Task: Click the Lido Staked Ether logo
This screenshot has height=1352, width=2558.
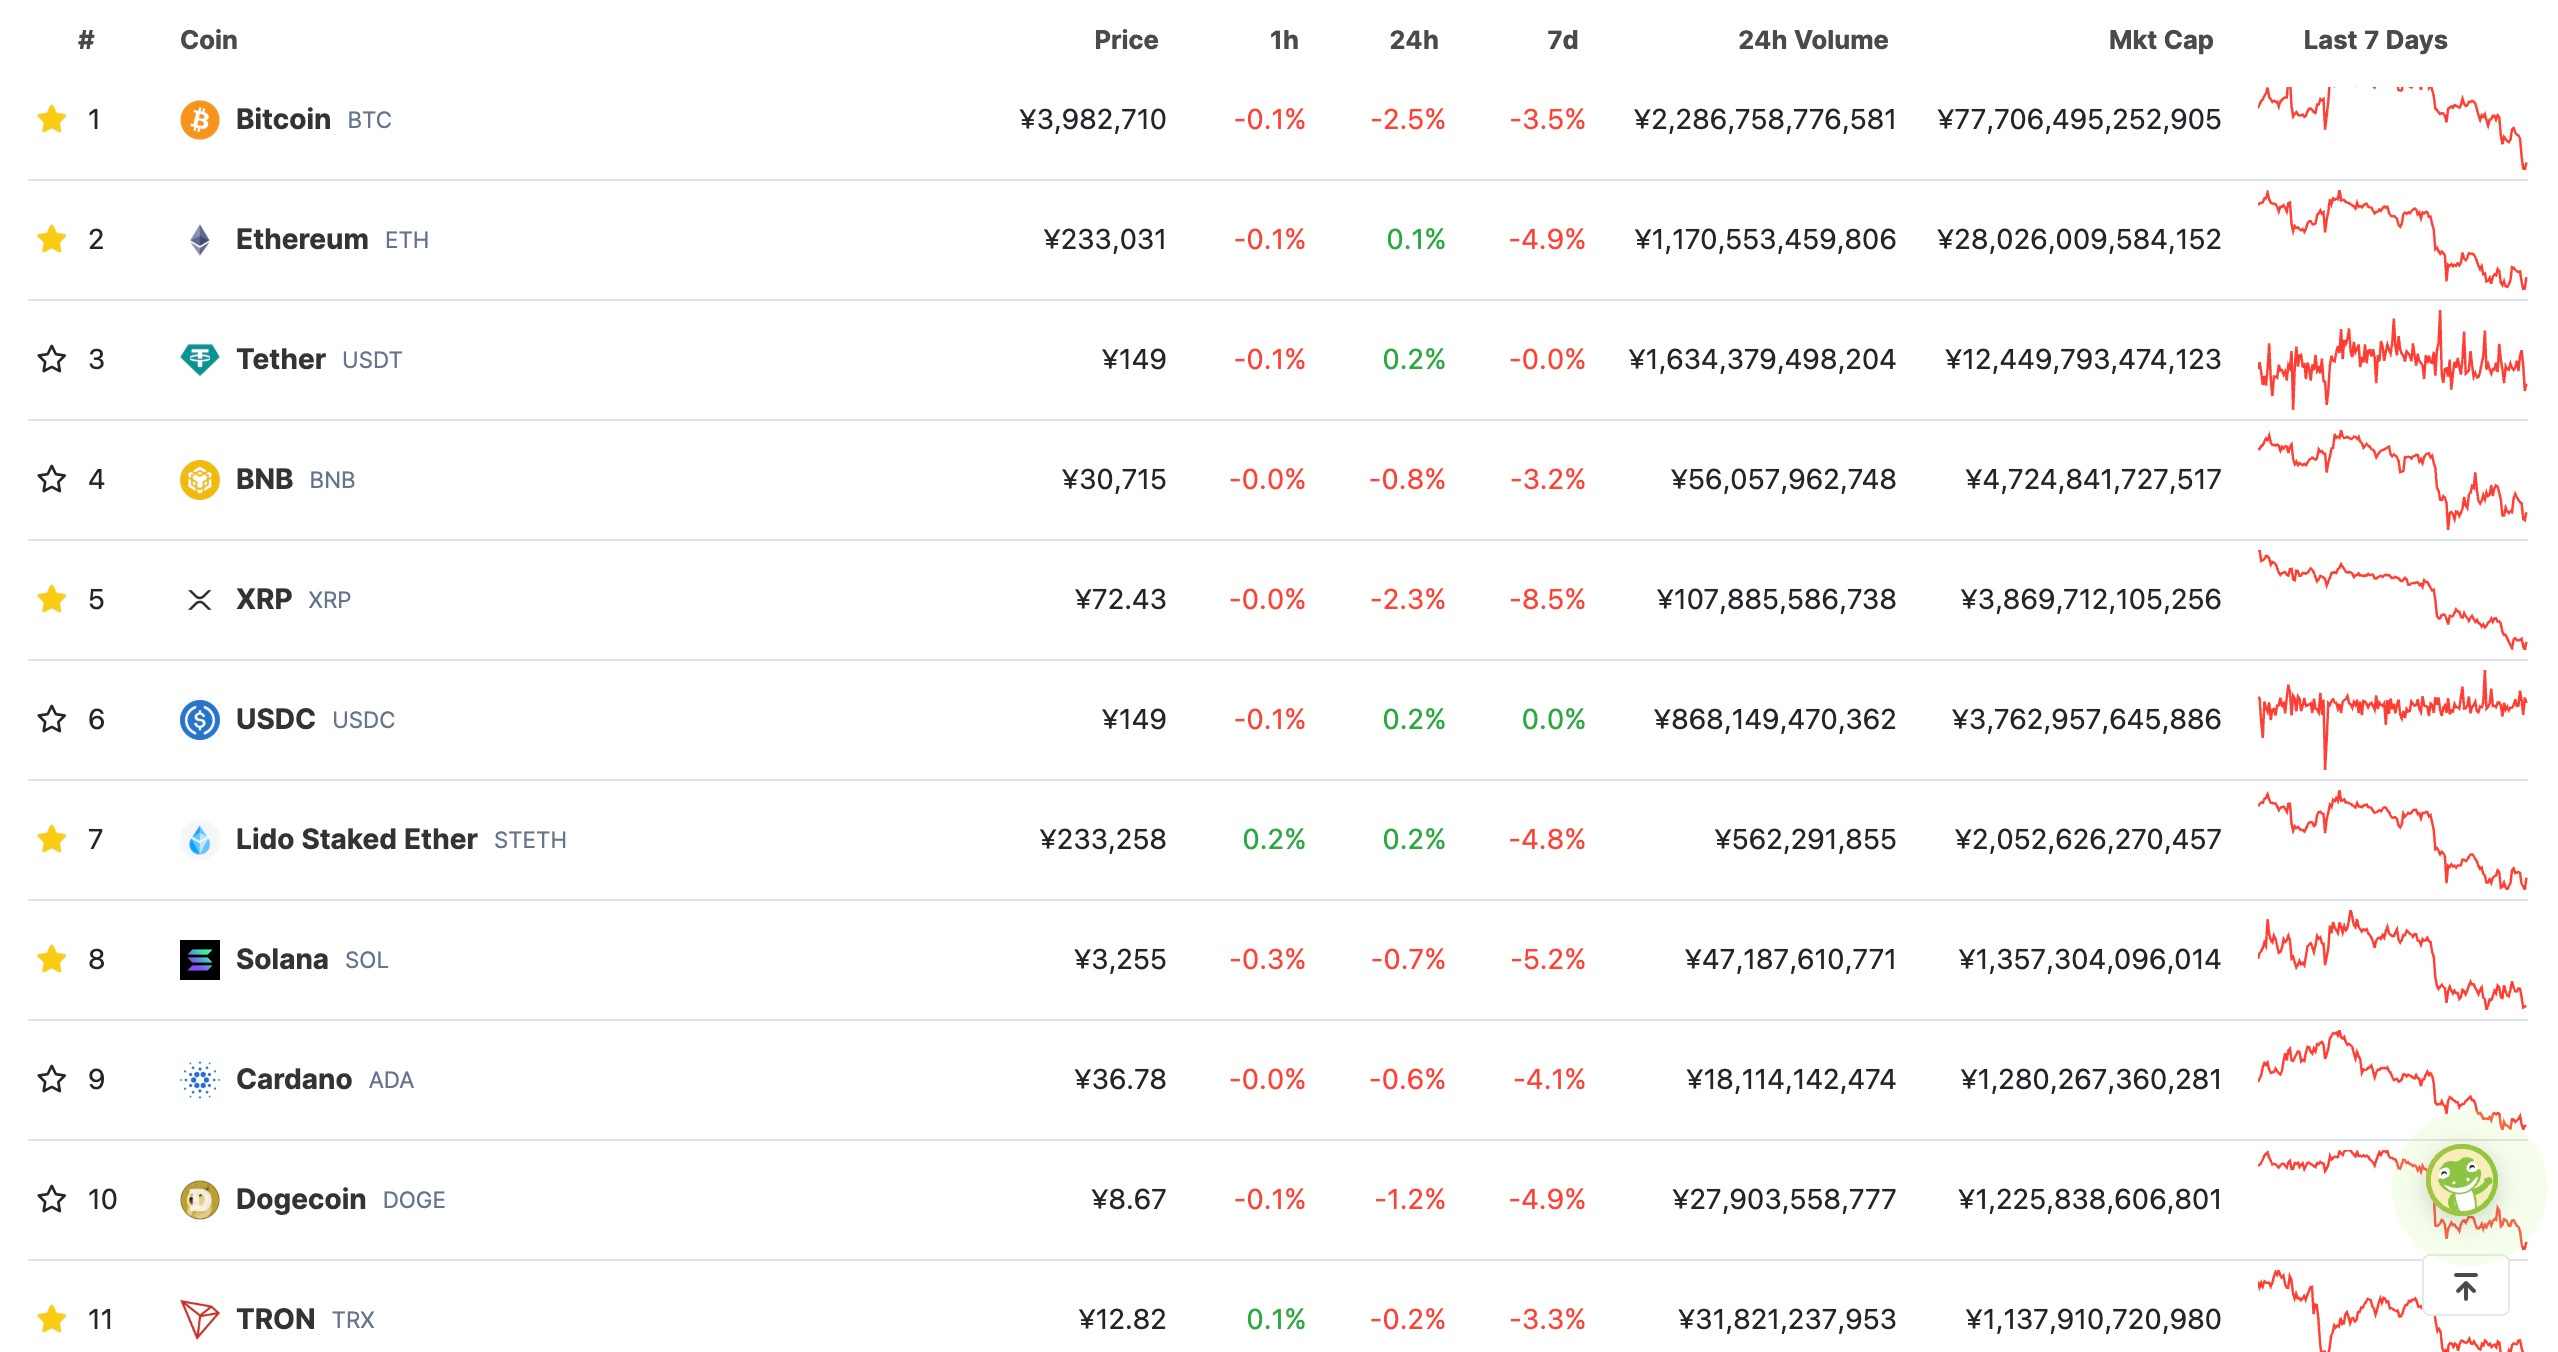Action: [x=200, y=840]
